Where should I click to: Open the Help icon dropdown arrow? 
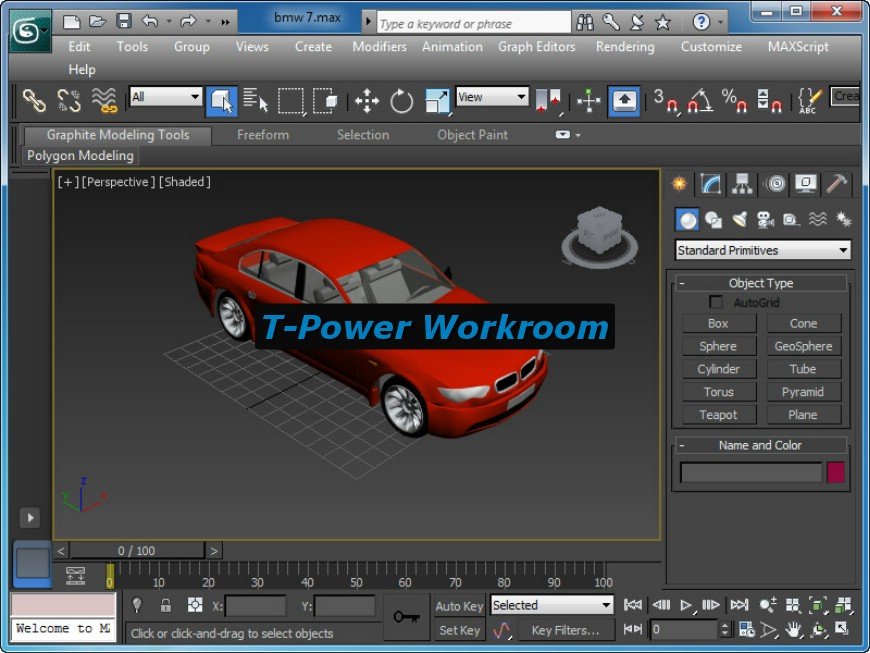click(x=720, y=22)
